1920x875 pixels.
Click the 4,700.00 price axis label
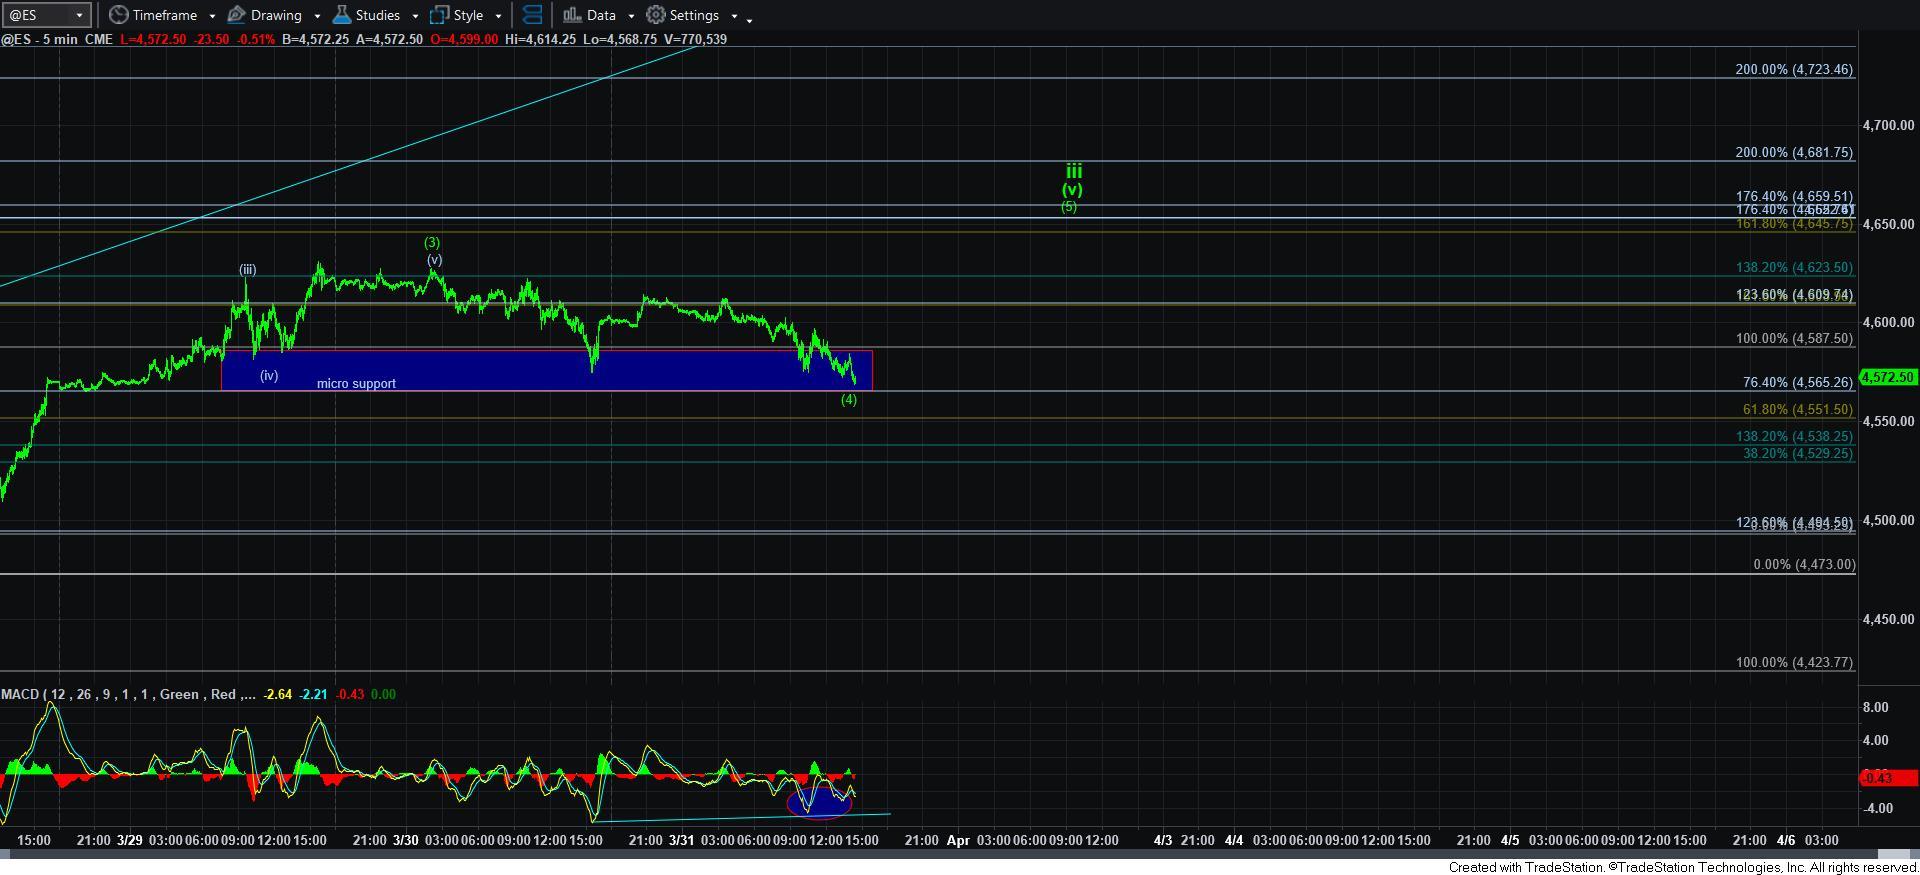coord(1888,125)
